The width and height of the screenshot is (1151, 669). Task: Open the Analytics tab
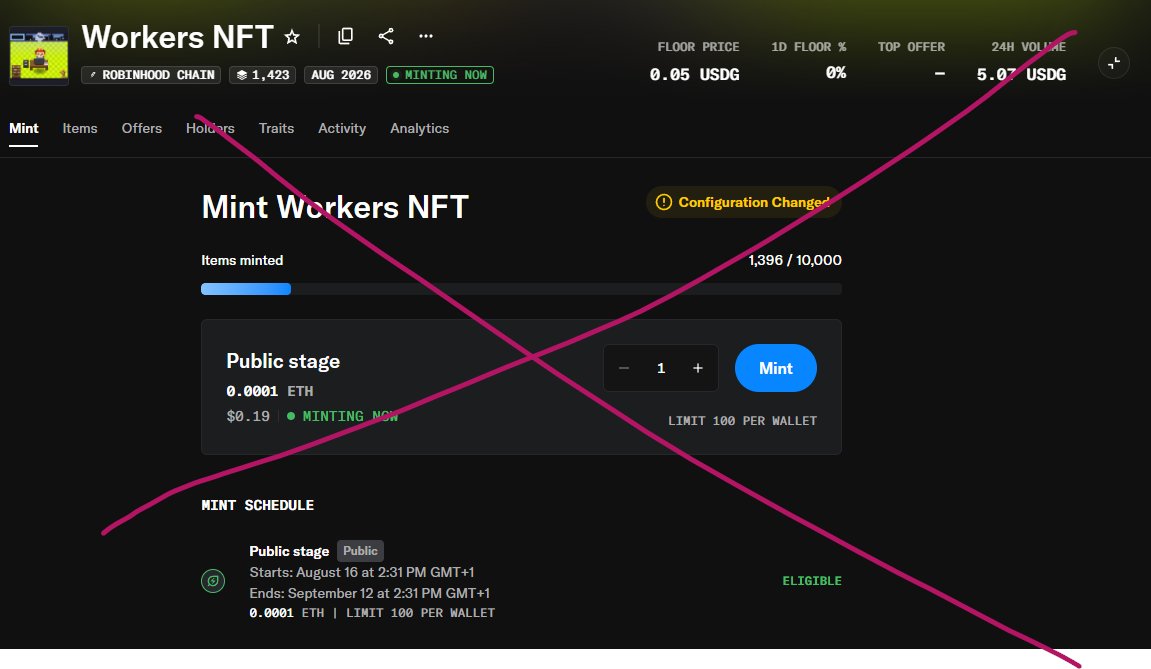(419, 129)
